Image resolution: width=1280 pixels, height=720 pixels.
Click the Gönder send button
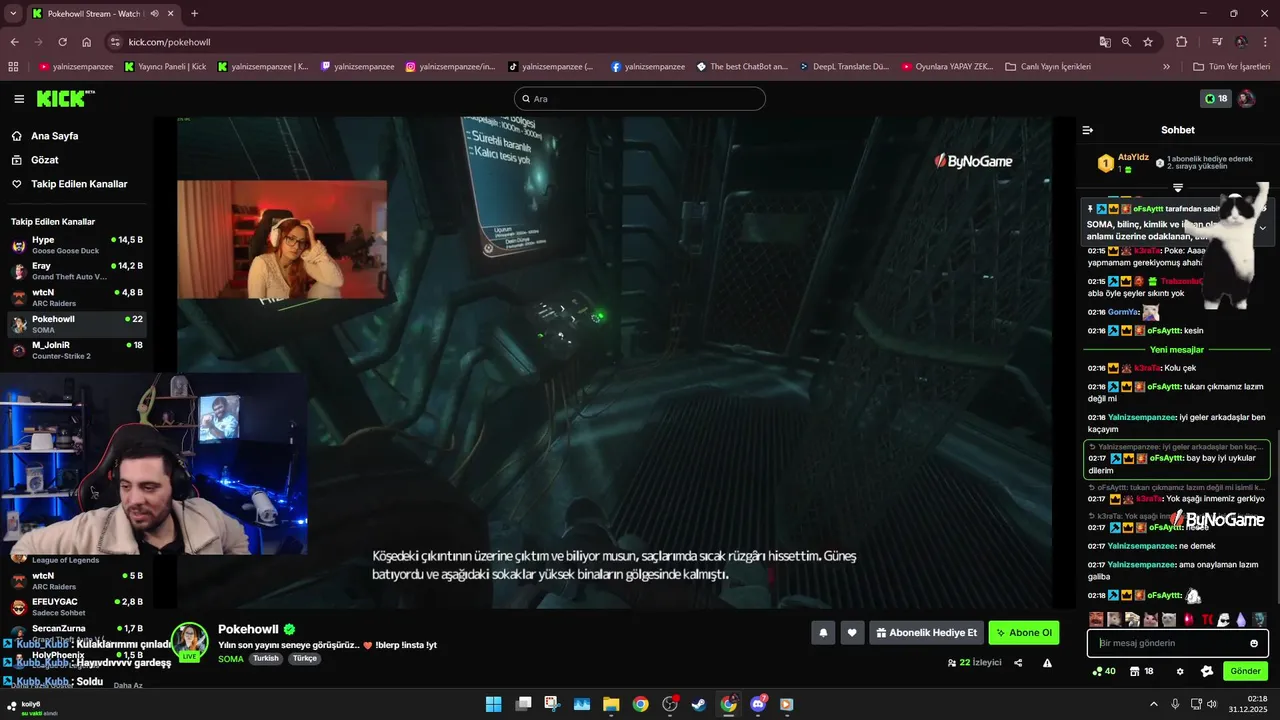1245,671
